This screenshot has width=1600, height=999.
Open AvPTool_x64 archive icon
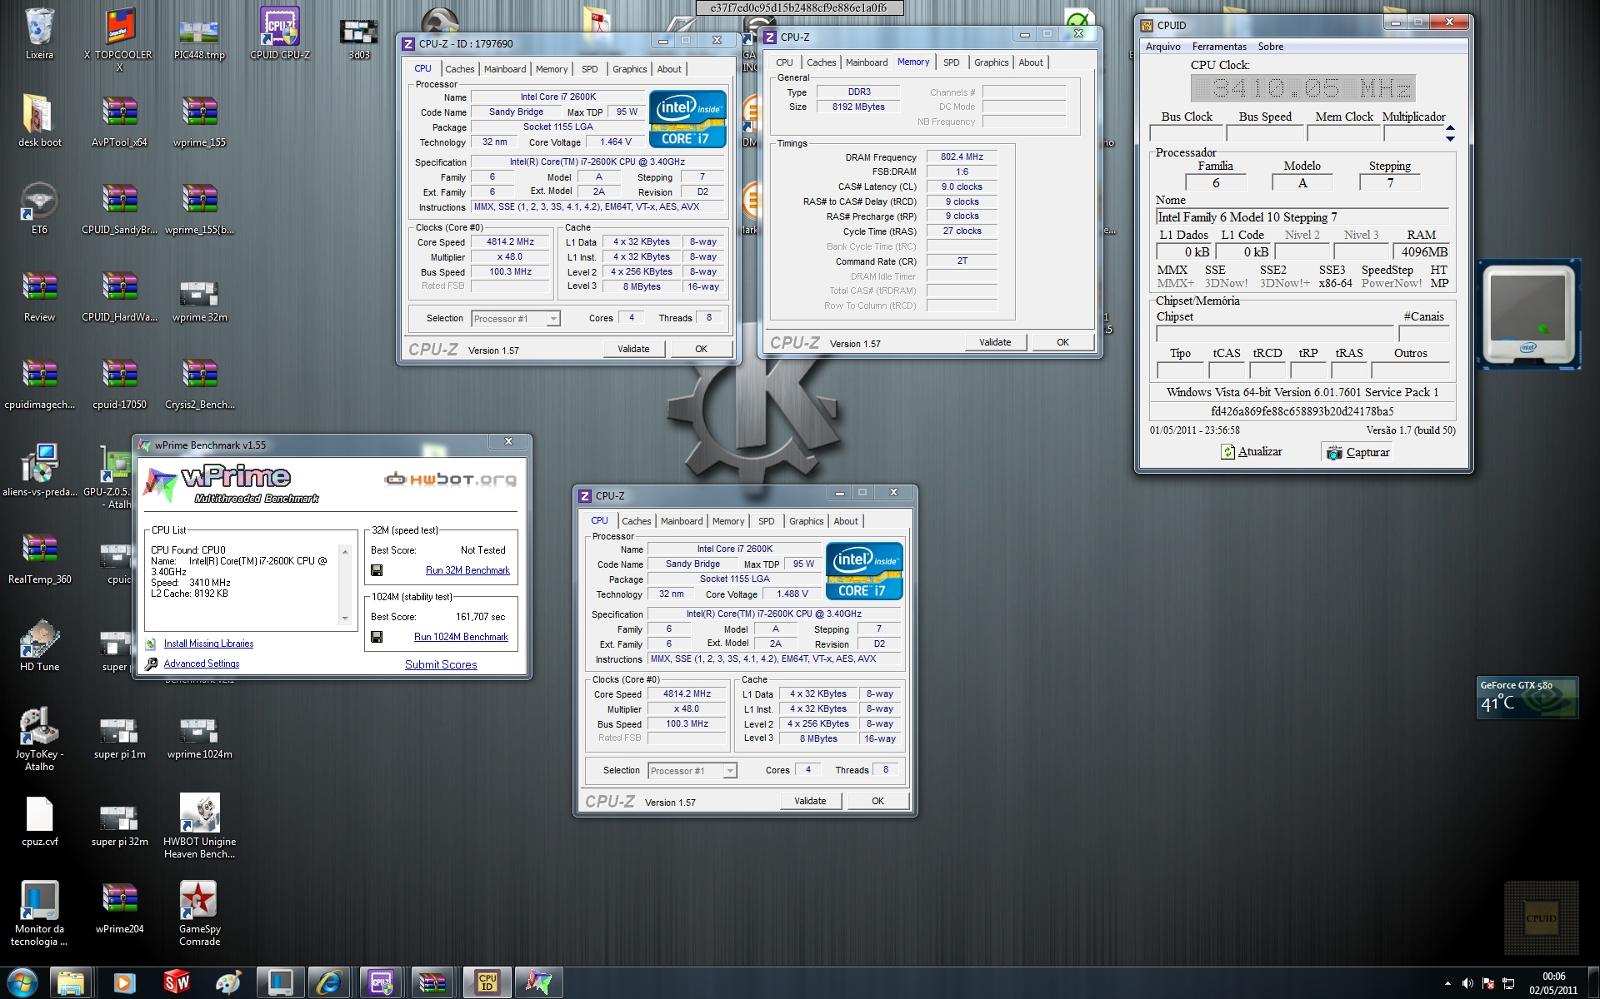pos(119,122)
